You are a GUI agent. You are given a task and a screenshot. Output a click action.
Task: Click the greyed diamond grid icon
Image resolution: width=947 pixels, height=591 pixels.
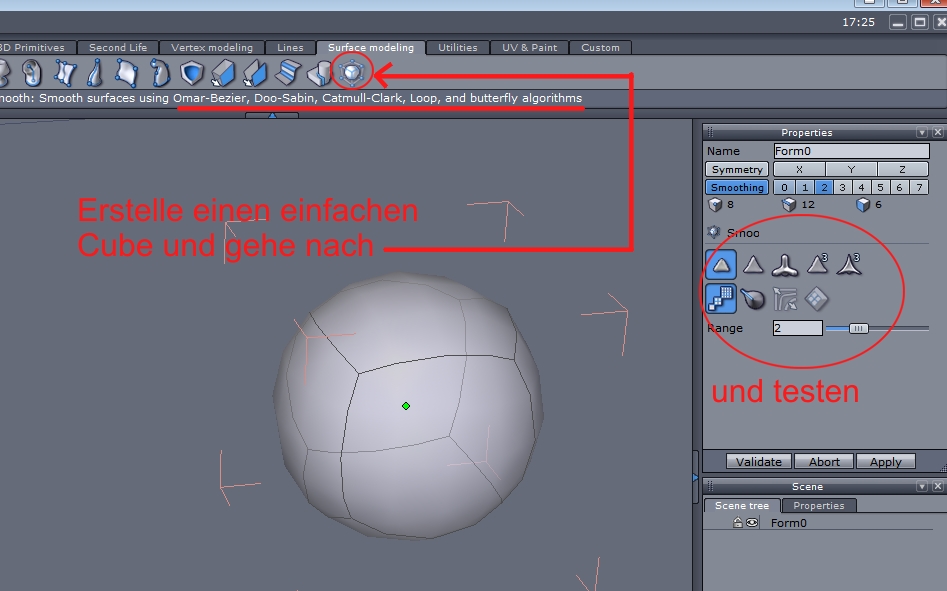click(x=817, y=299)
